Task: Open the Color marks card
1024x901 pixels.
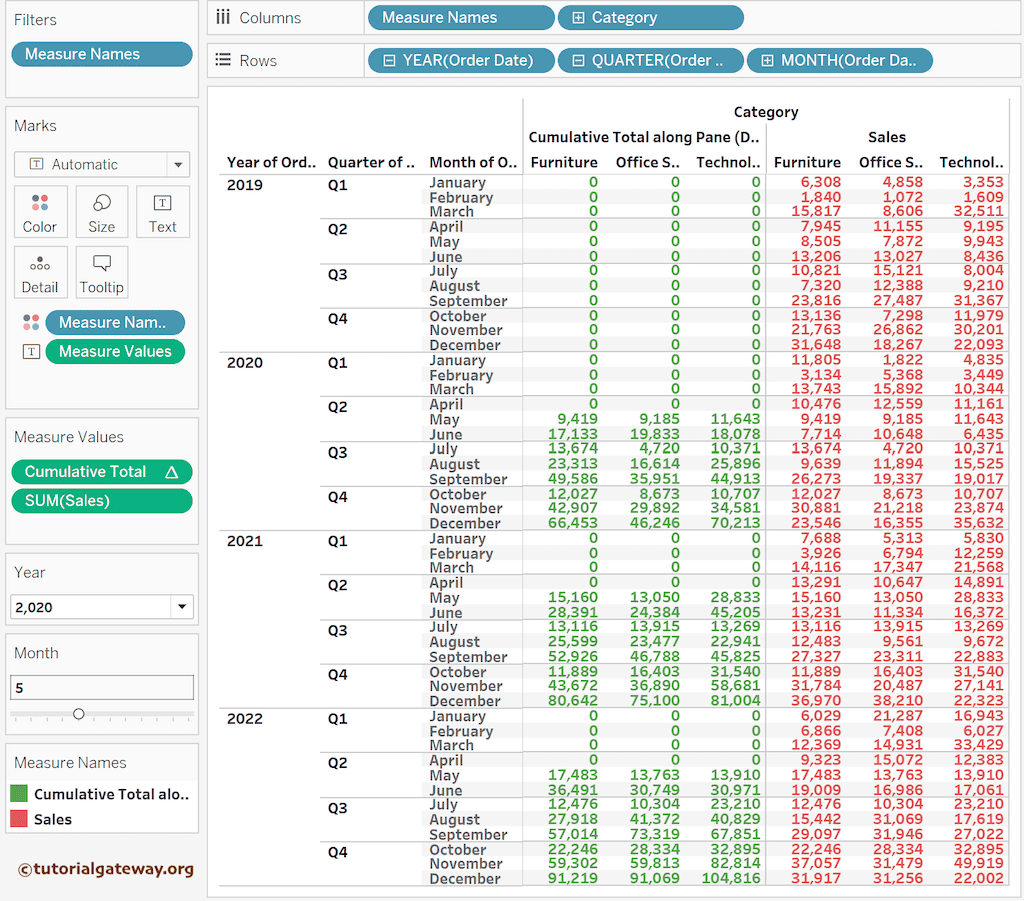Action: (x=40, y=211)
